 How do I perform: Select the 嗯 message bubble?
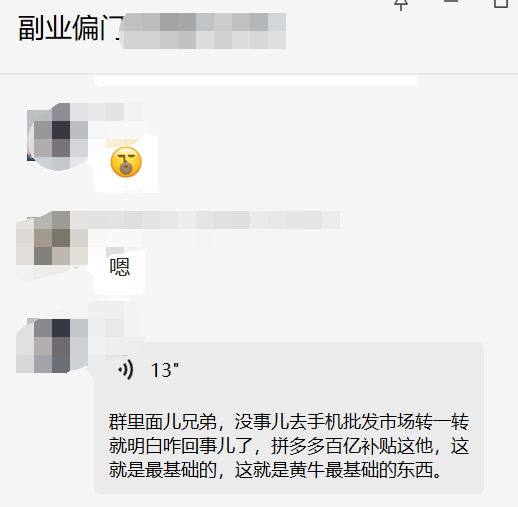(x=119, y=272)
